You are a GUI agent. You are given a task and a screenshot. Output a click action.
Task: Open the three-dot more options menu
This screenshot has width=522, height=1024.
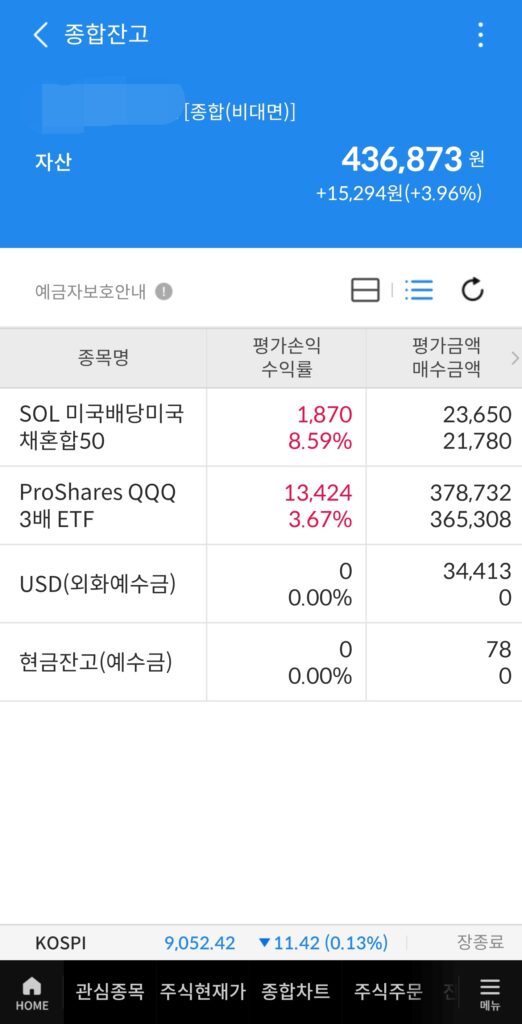pos(480,35)
